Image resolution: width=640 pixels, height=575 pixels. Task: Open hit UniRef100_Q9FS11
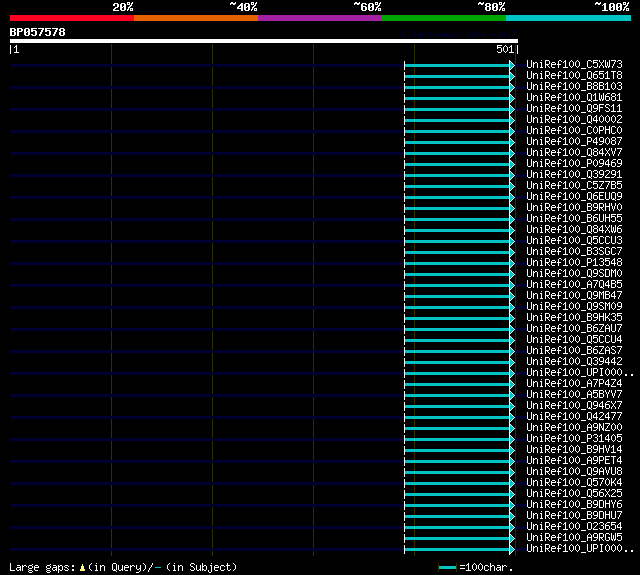point(574,109)
